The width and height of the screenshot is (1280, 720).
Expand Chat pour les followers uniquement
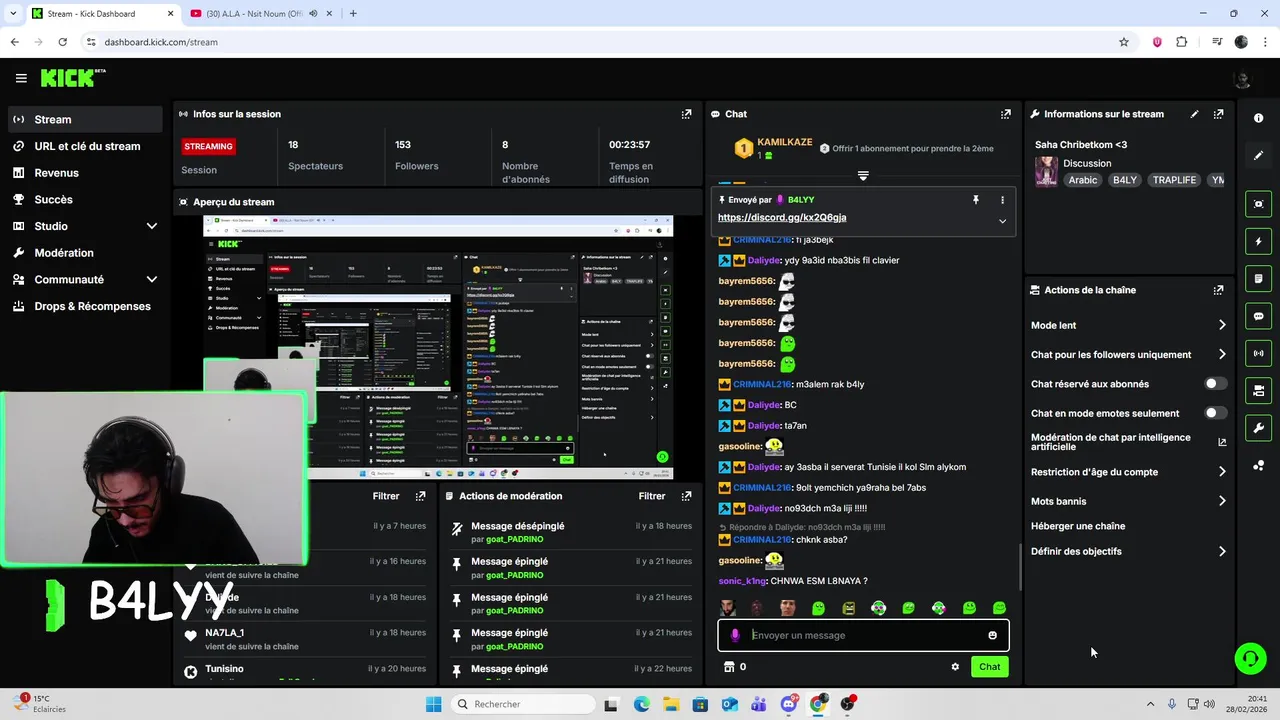[1222, 354]
